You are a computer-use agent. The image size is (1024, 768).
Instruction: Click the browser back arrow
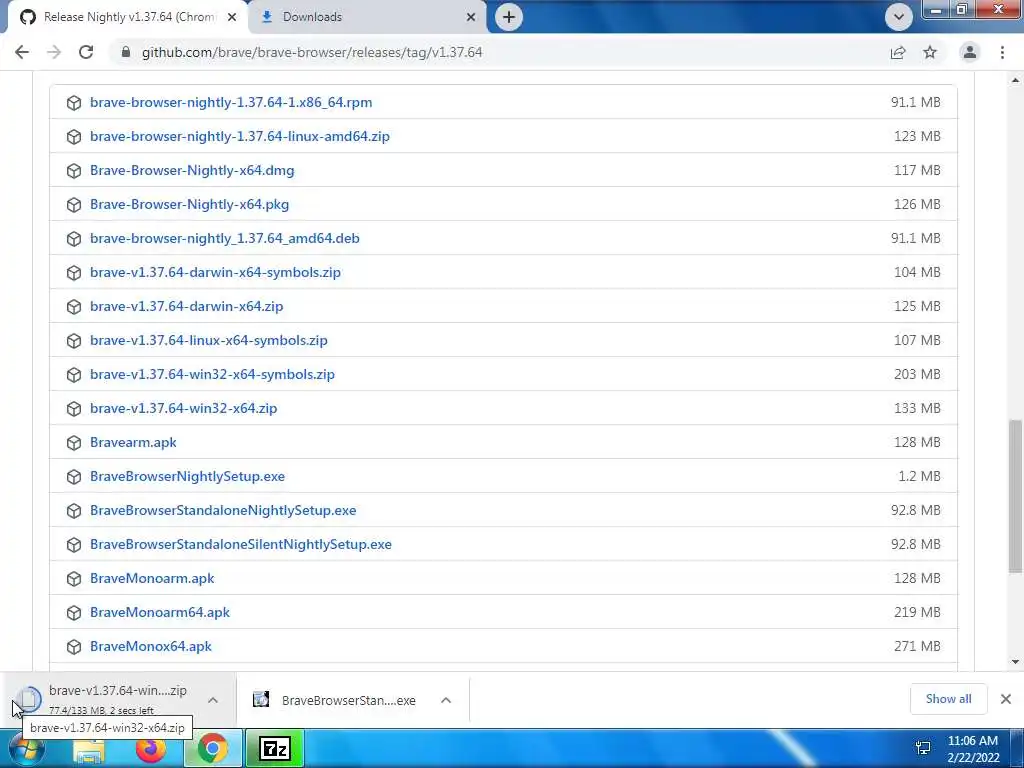[22, 52]
